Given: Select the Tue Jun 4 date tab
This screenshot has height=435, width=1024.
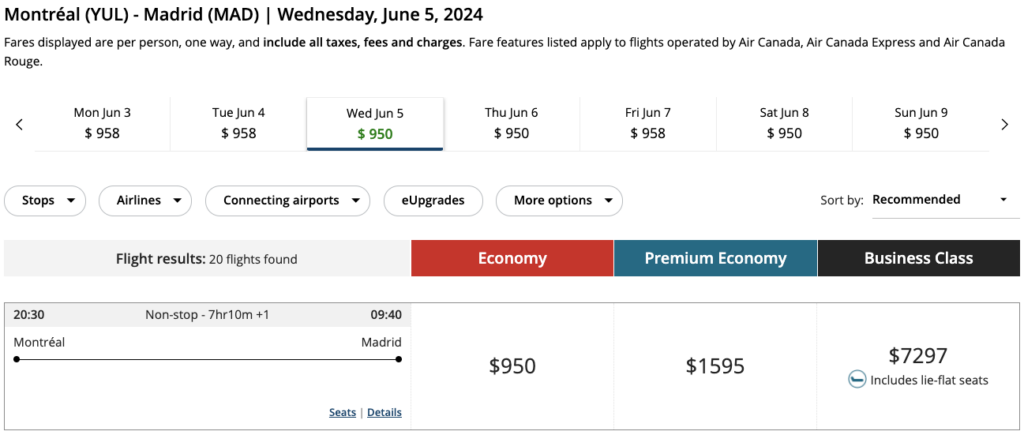Looking at the screenshot, I should click(x=238, y=123).
